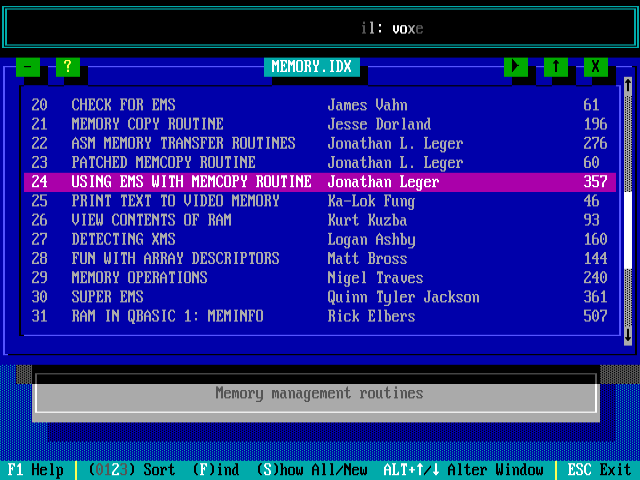Image resolution: width=640 pixels, height=480 pixels.
Task: Open help with the green question mark button
Action: click(x=67, y=66)
